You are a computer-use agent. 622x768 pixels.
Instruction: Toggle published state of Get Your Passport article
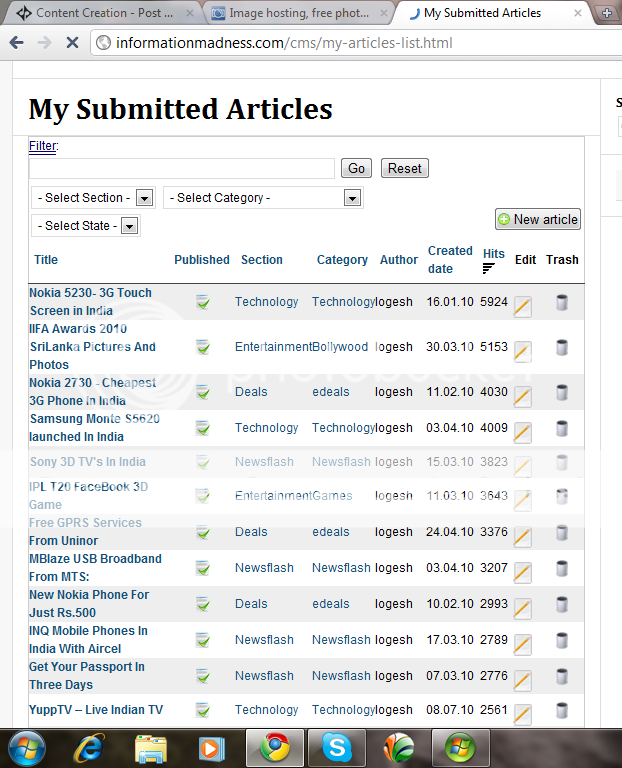[x=203, y=676]
